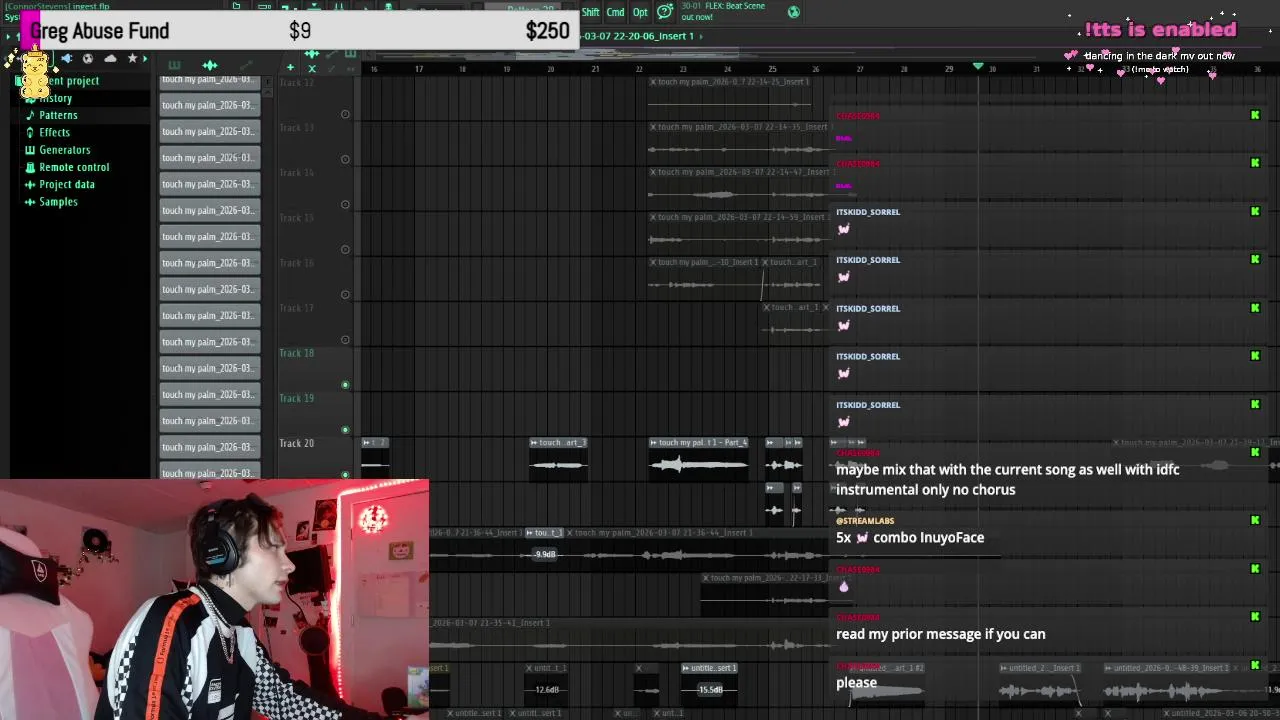This screenshot has width=1280, height=720.
Task: Toggle mute on Track 15
Action: click(x=345, y=249)
